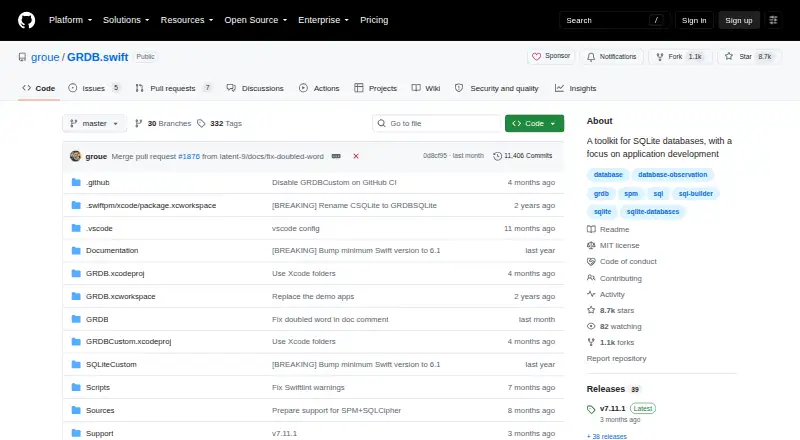This screenshot has width=800, height=440.
Task: Open the .vscode folder
Action: [x=99, y=228]
